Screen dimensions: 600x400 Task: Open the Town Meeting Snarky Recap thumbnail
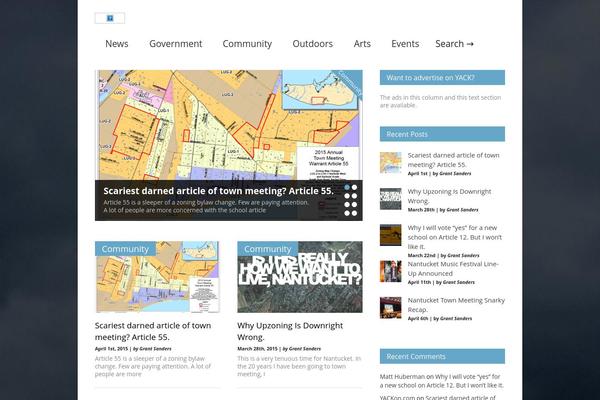[391, 308]
